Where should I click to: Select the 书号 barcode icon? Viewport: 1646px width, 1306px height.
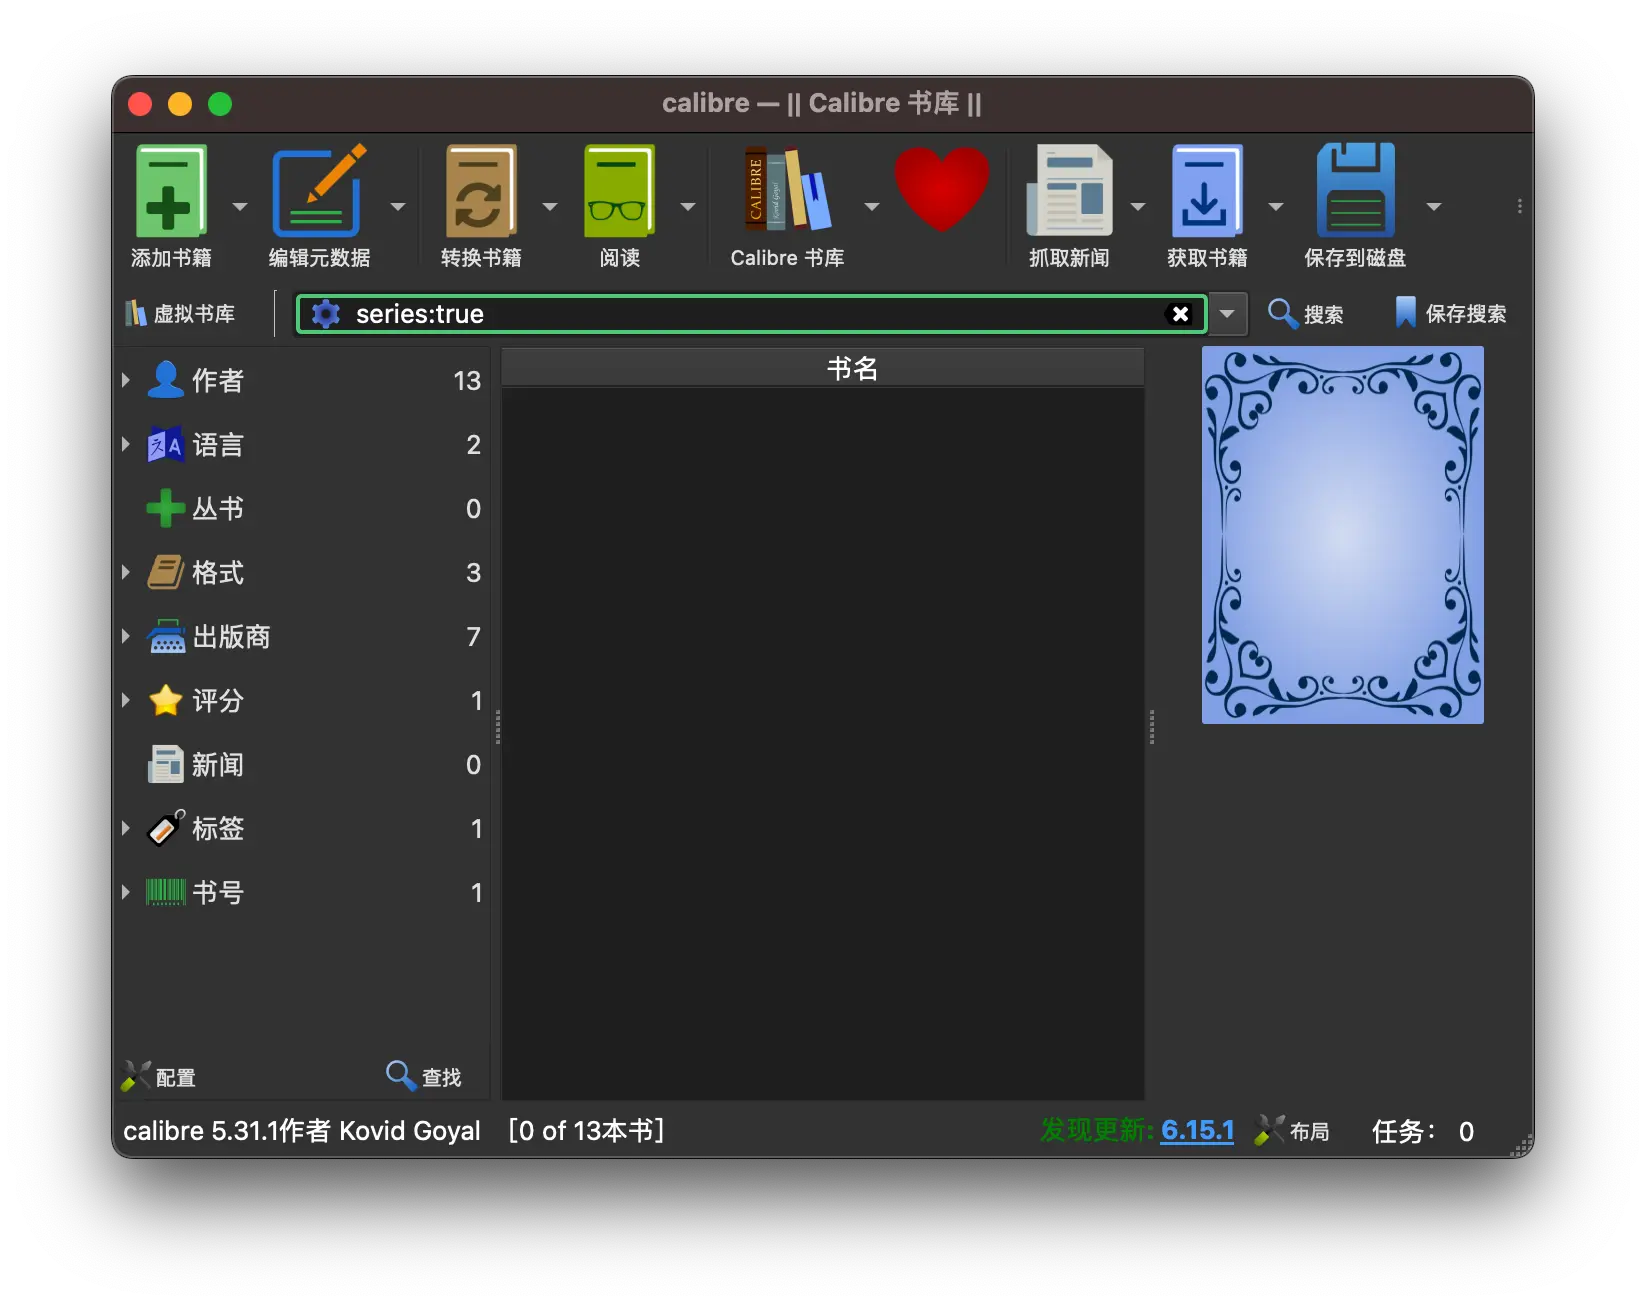pos(166,892)
